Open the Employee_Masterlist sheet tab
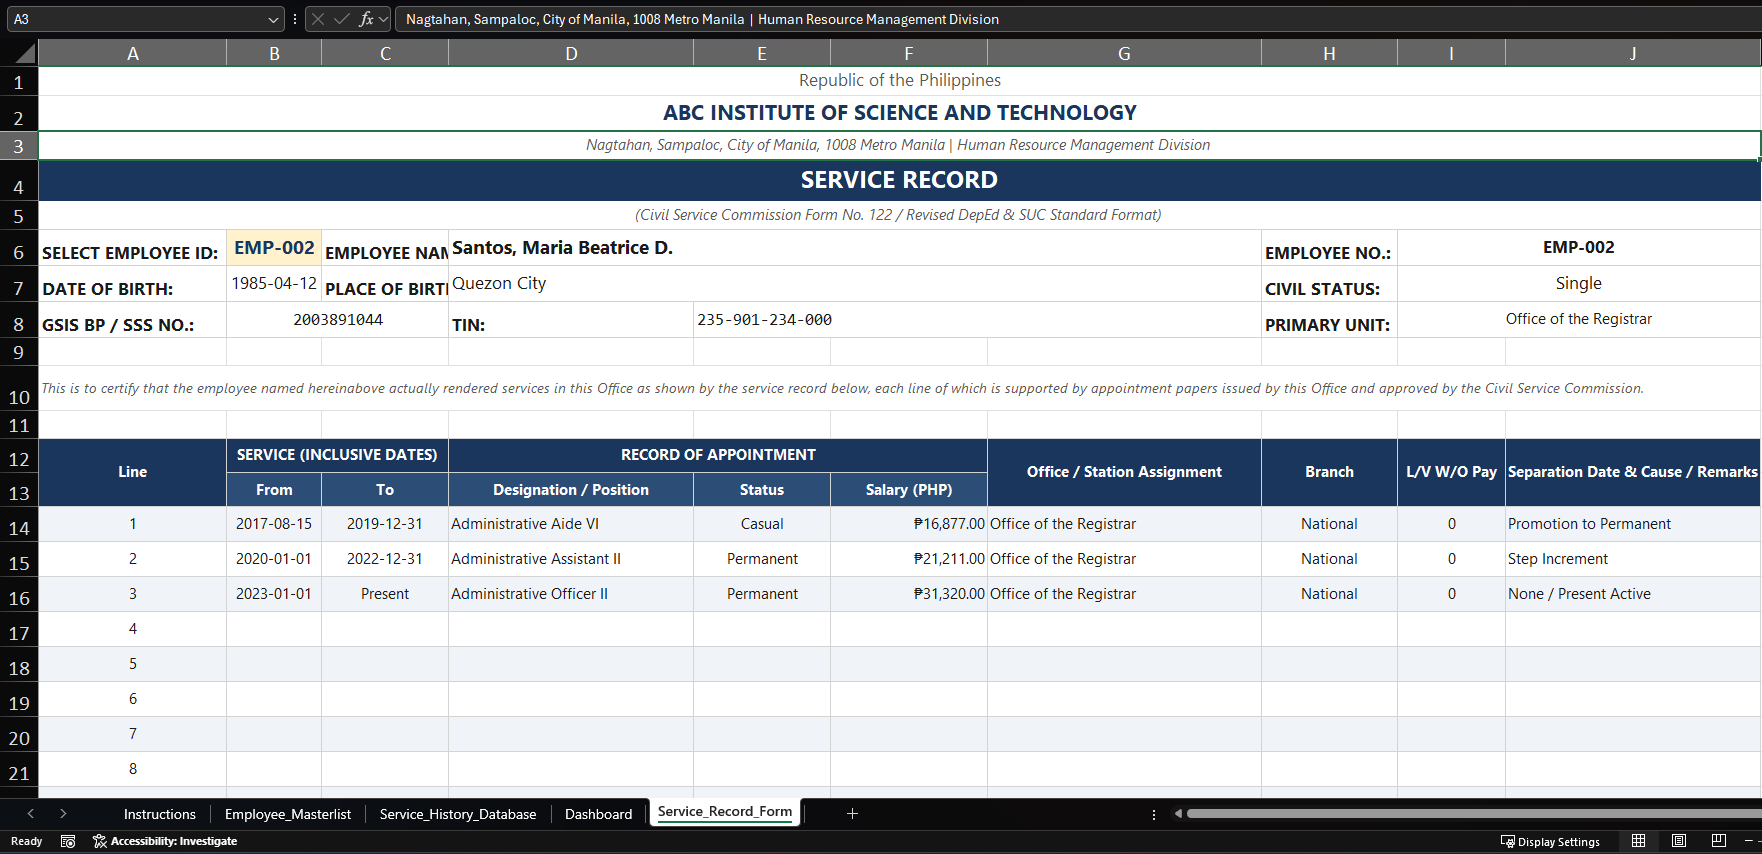Viewport: 1762px width, 854px height. pyautogui.click(x=288, y=814)
